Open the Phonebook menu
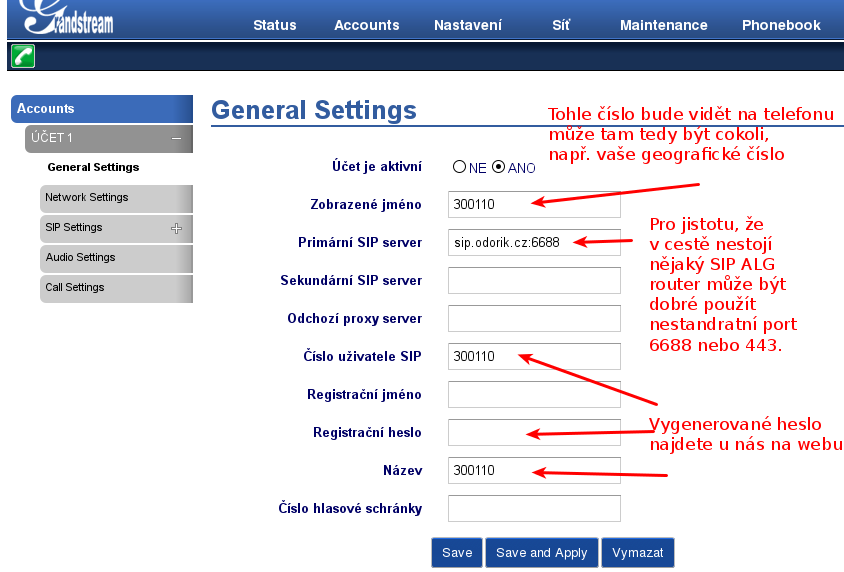Viewport: 844px width, 572px height. 781,25
